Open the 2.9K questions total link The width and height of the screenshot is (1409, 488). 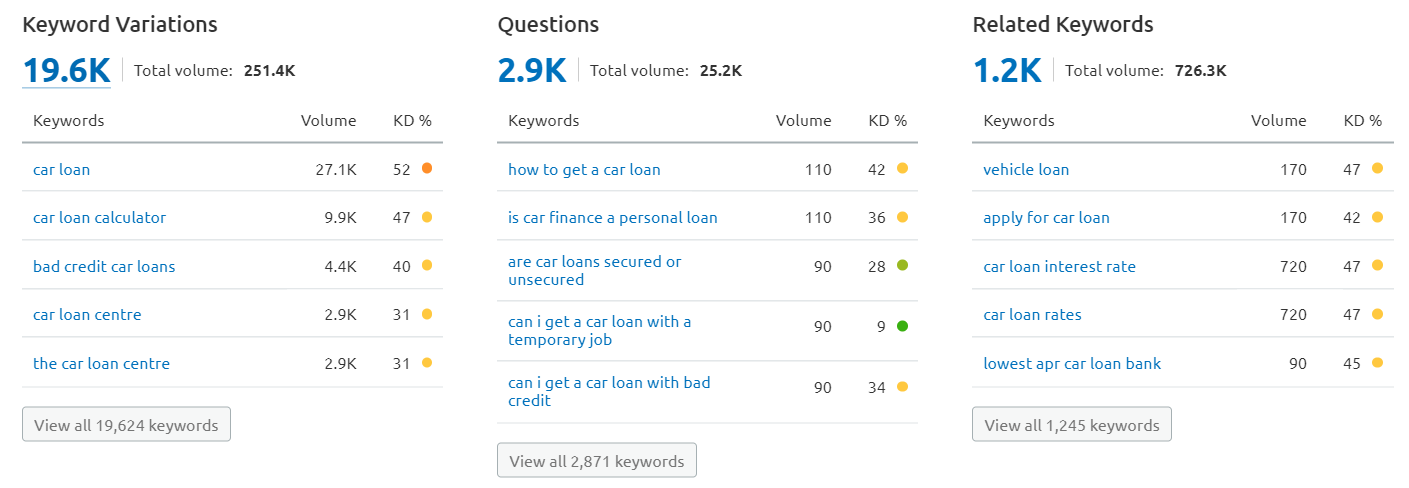click(532, 71)
